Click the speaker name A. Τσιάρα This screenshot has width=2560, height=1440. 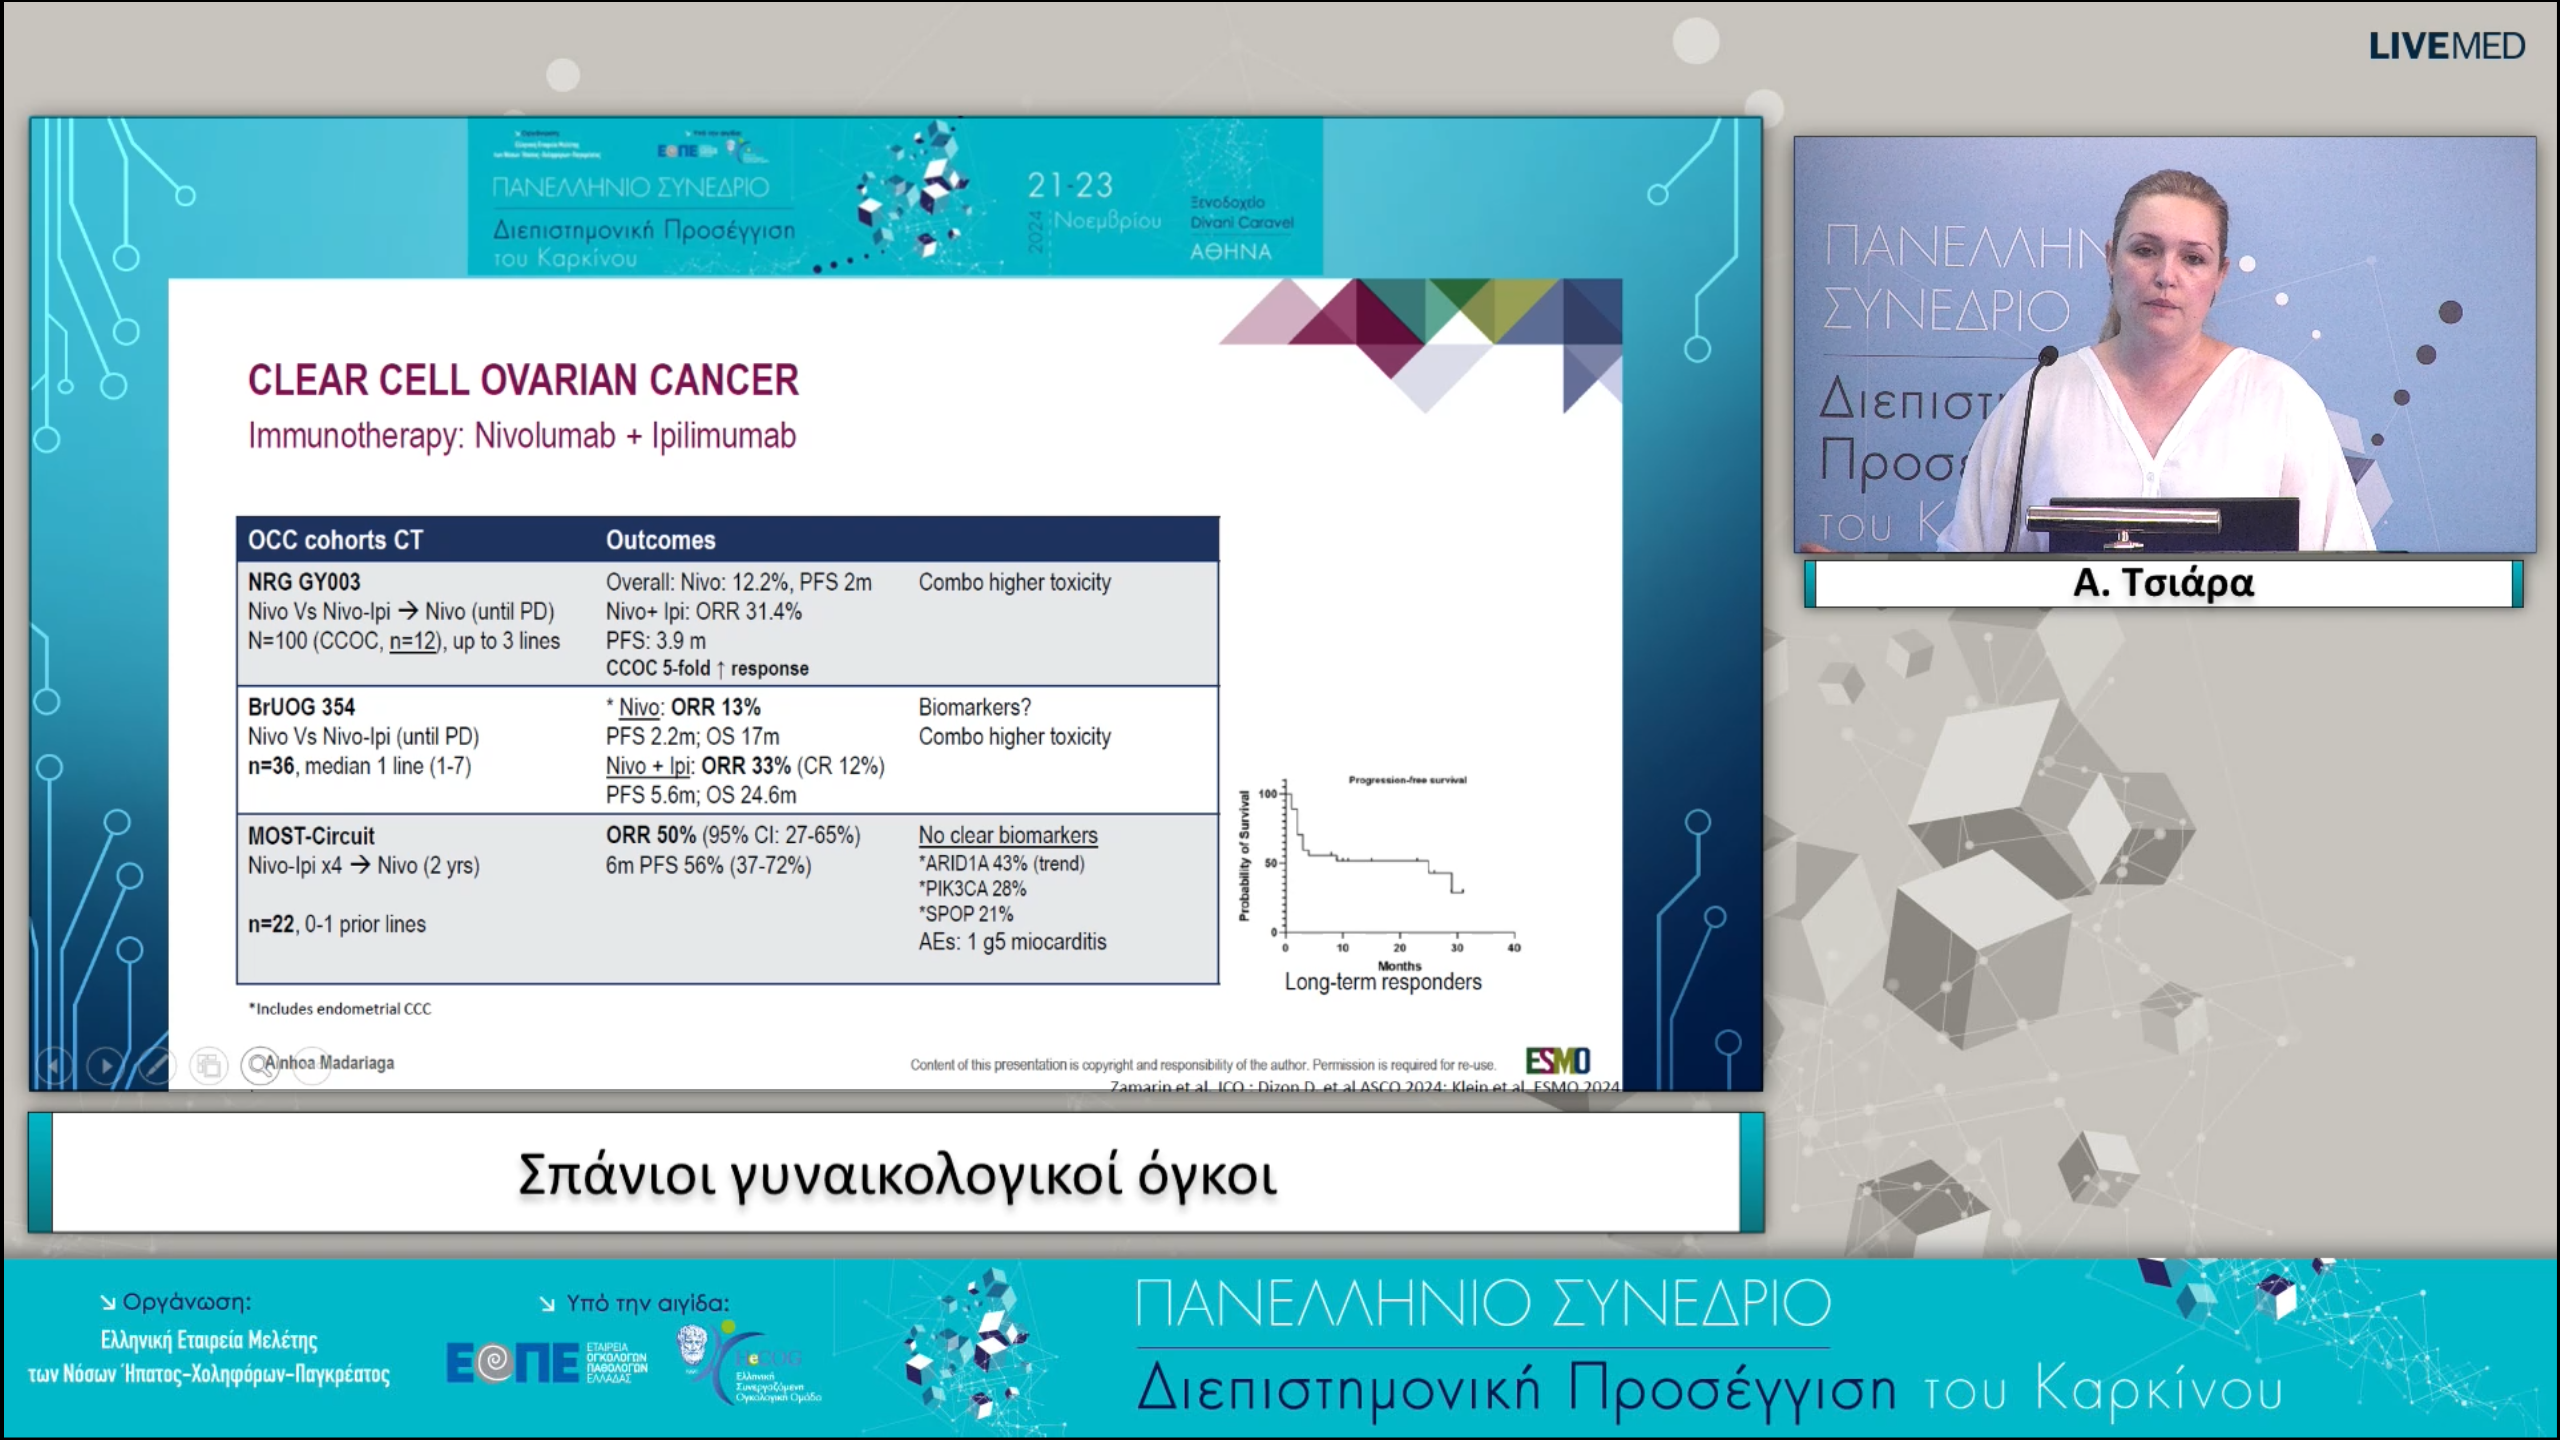[x=2163, y=583]
